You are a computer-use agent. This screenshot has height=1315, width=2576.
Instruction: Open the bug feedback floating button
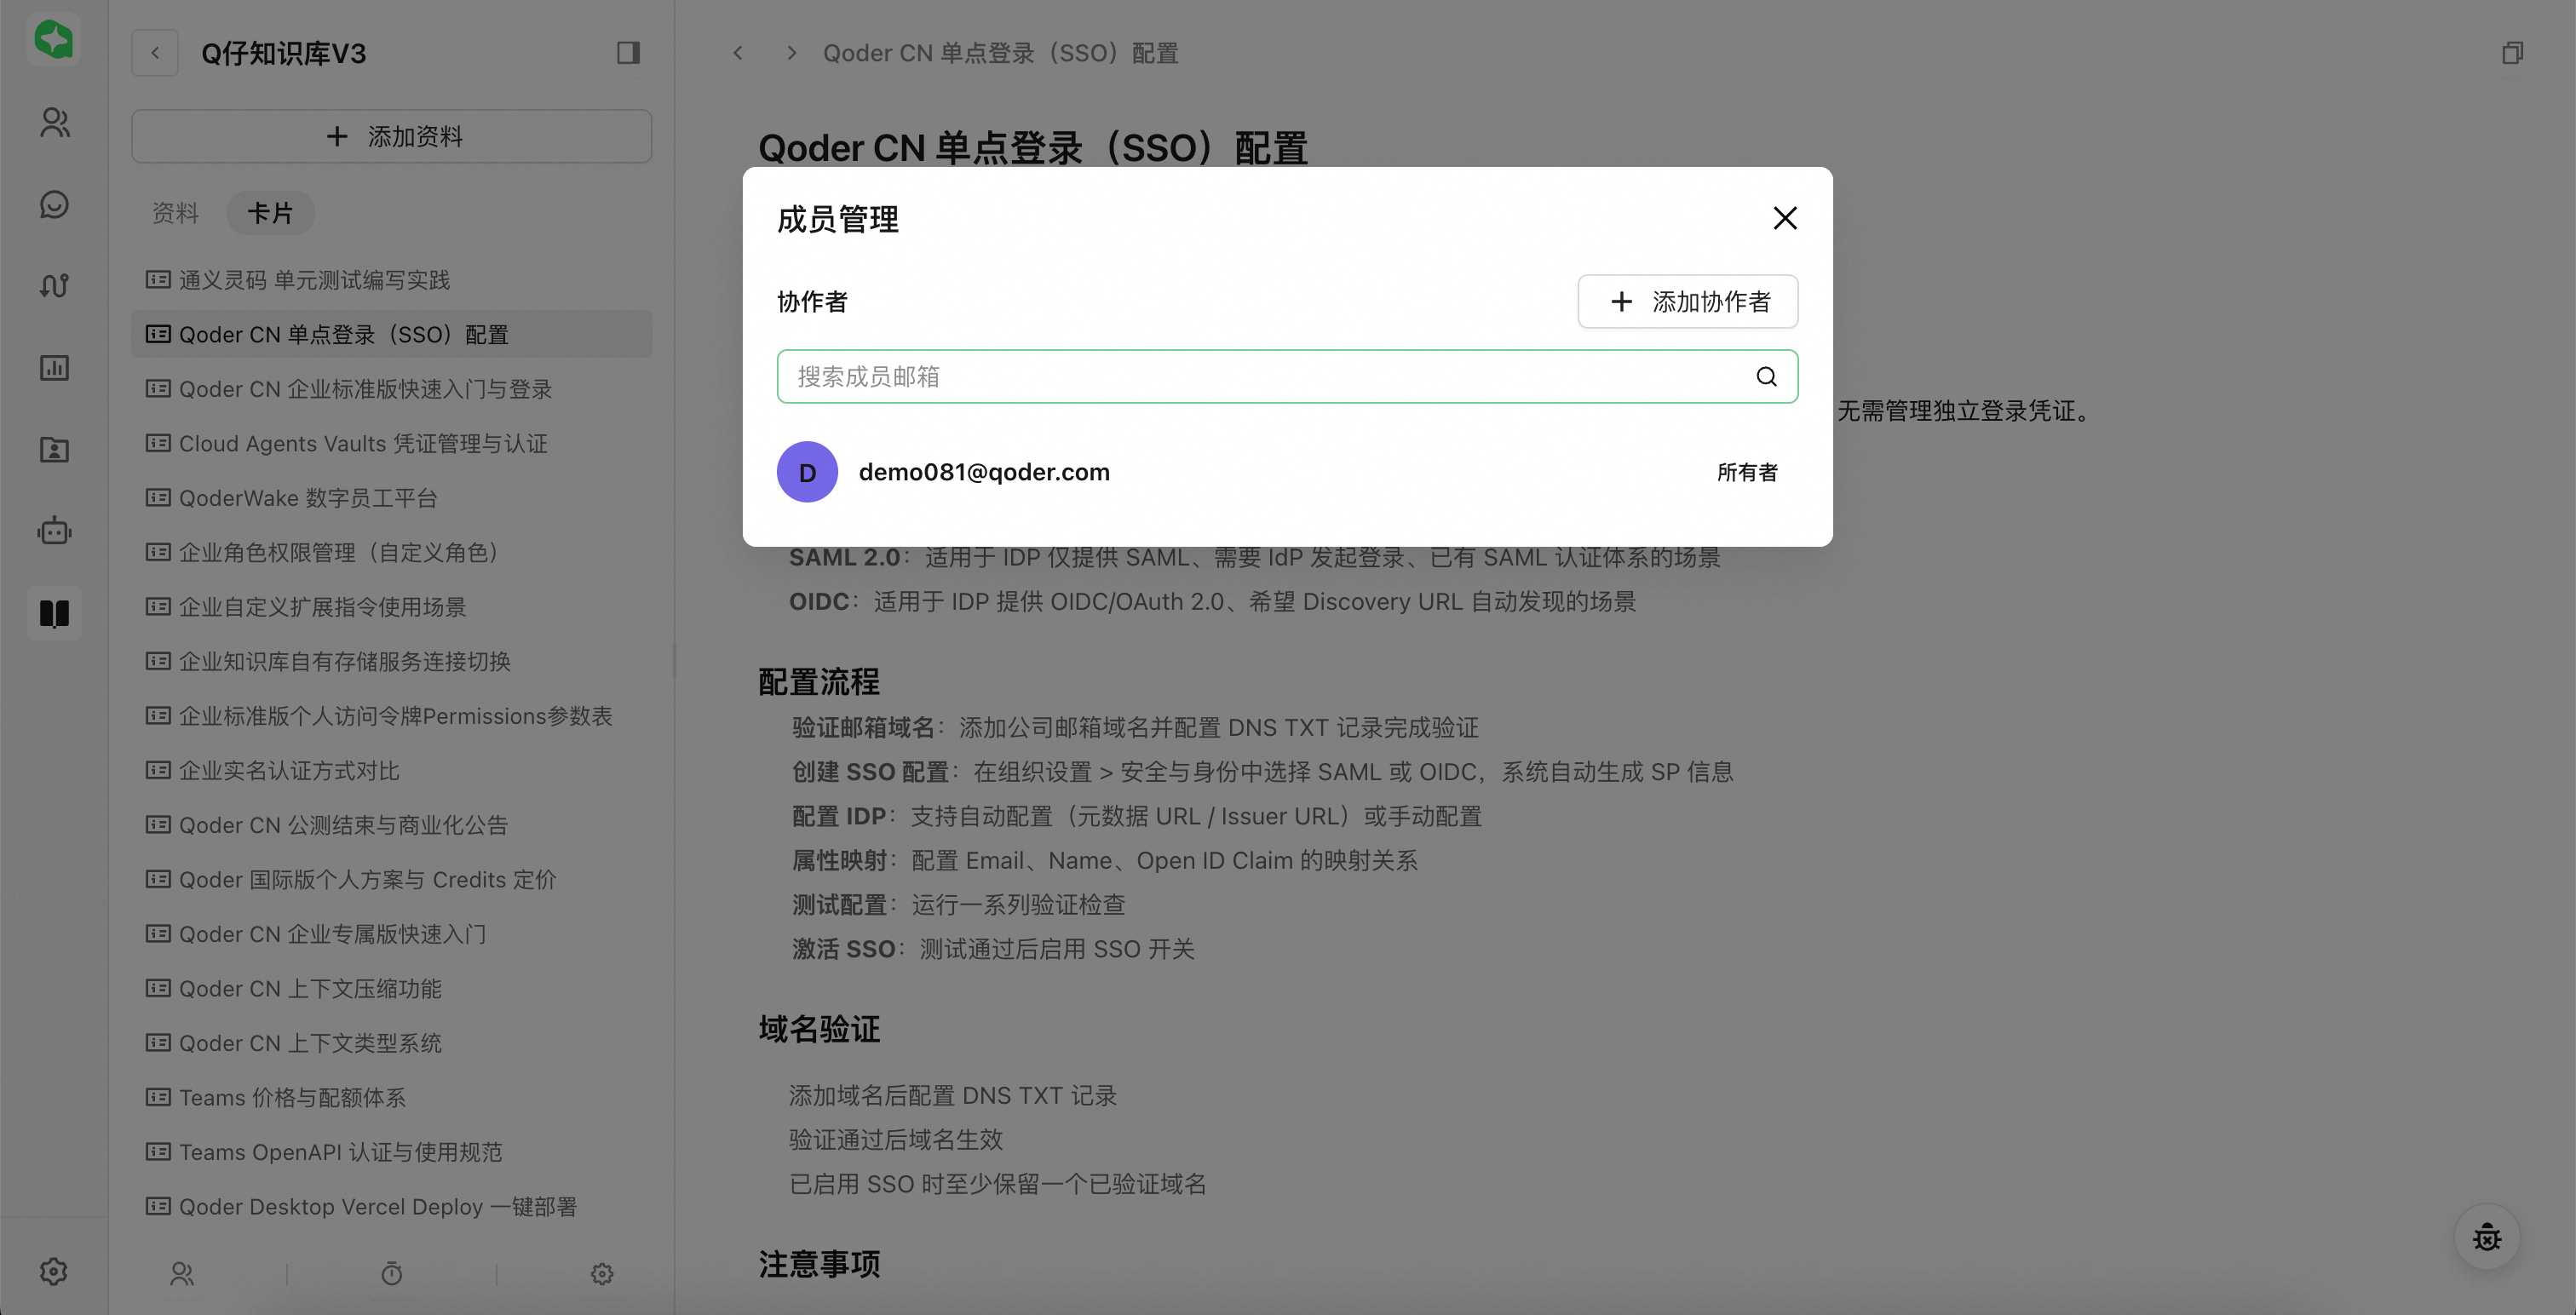coord(2487,1237)
